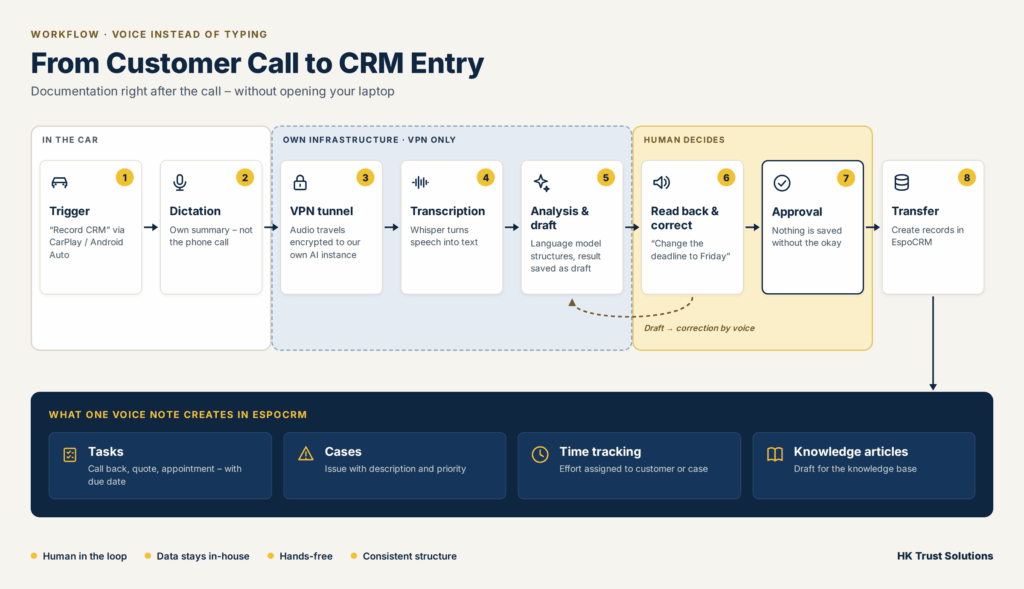Select the "Read back & correct" step title

pos(684,218)
